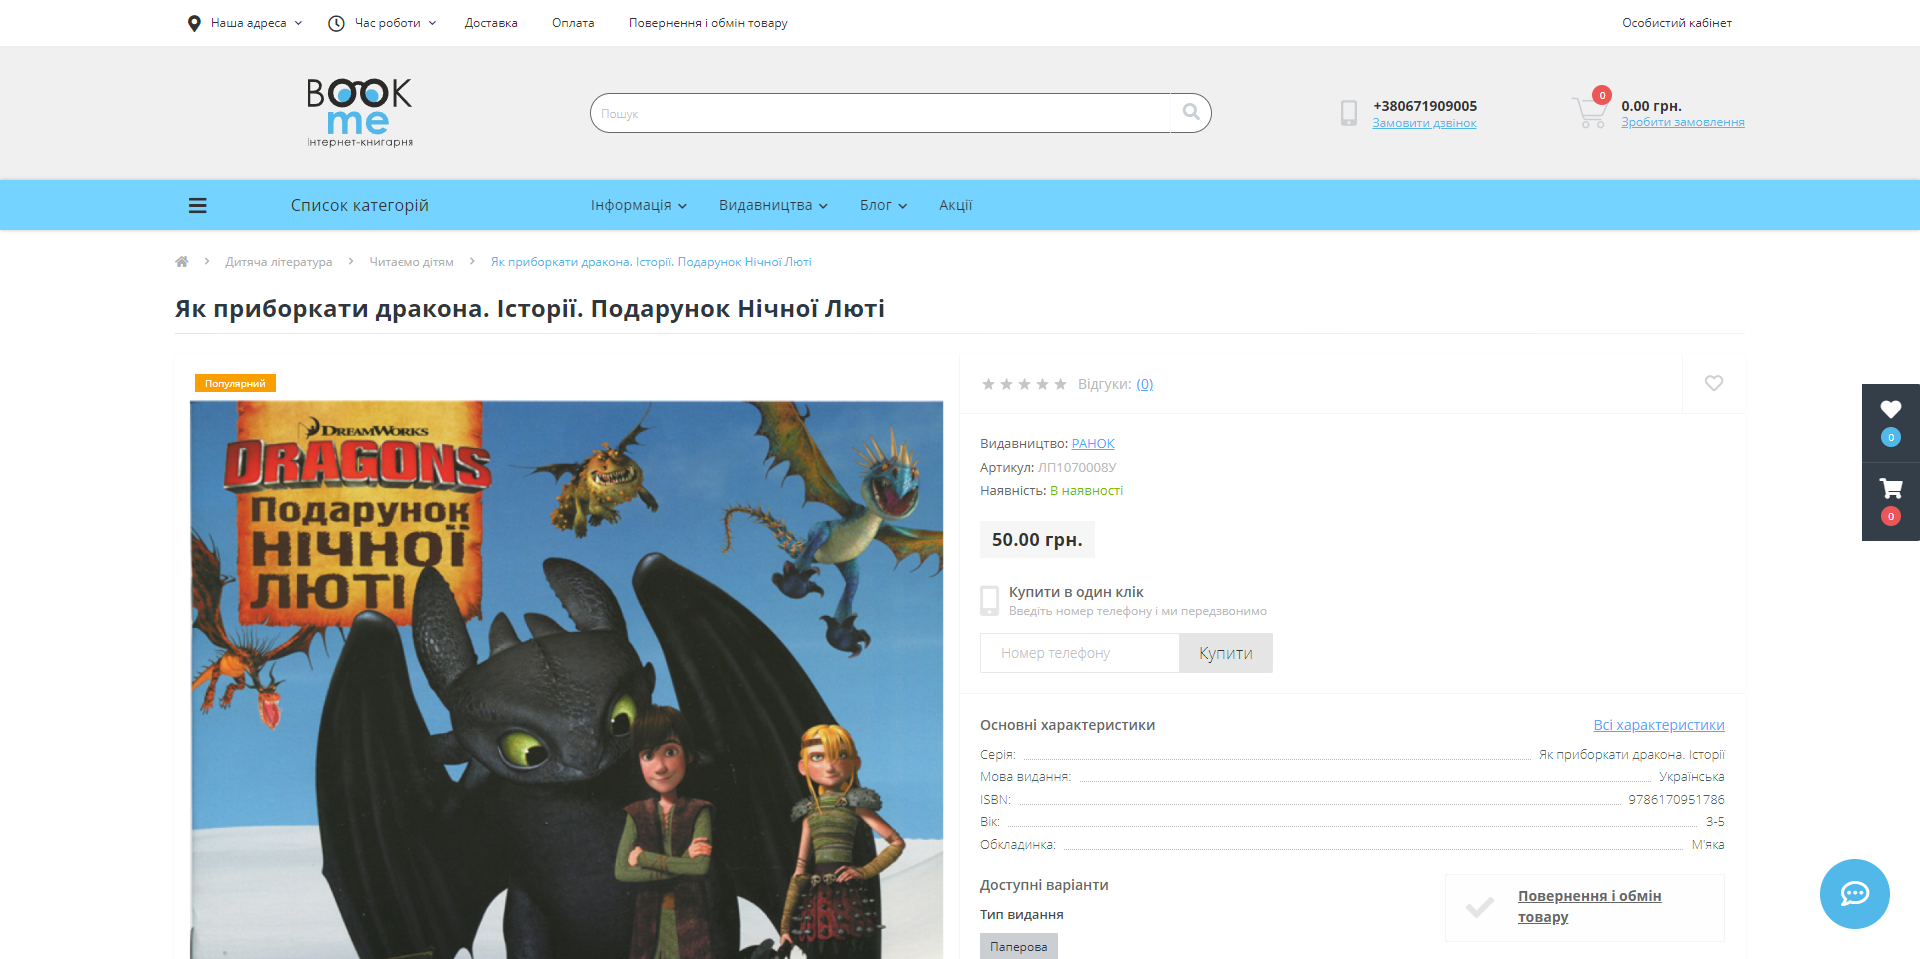Open the Видавництва dropdown menu
The height and width of the screenshot is (959, 1920).
pyautogui.click(x=772, y=205)
